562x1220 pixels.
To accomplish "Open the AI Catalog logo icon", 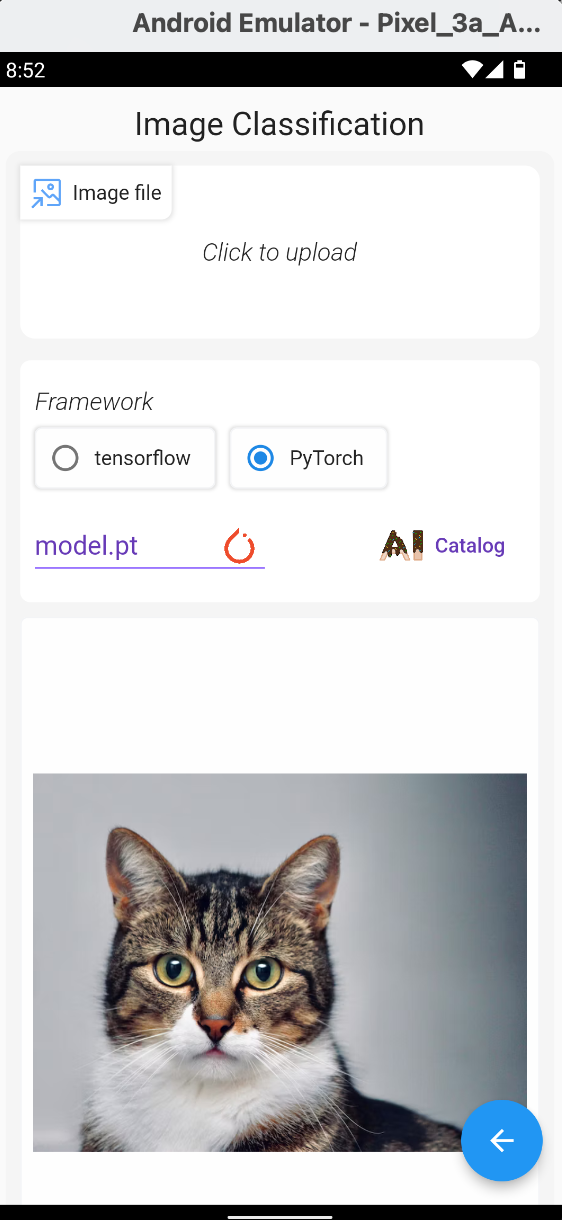I will pos(402,545).
